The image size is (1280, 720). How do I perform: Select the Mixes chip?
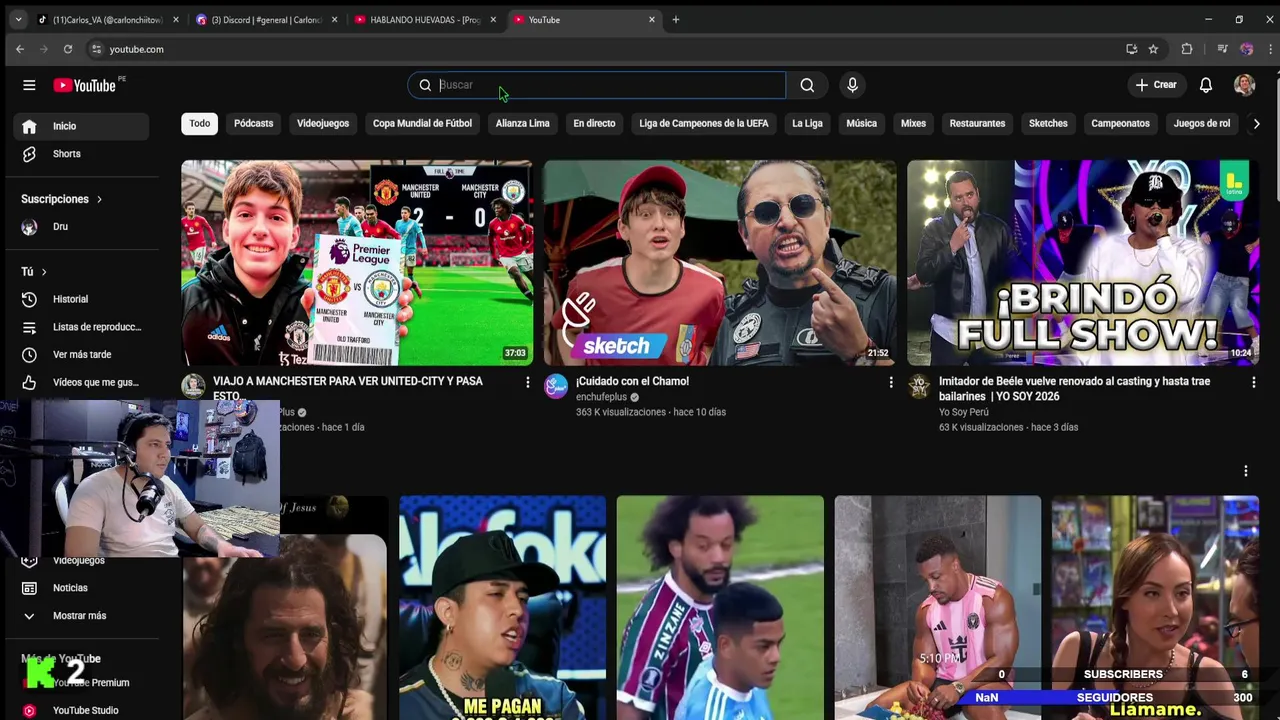pyautogui.click(x=913, y=124)
